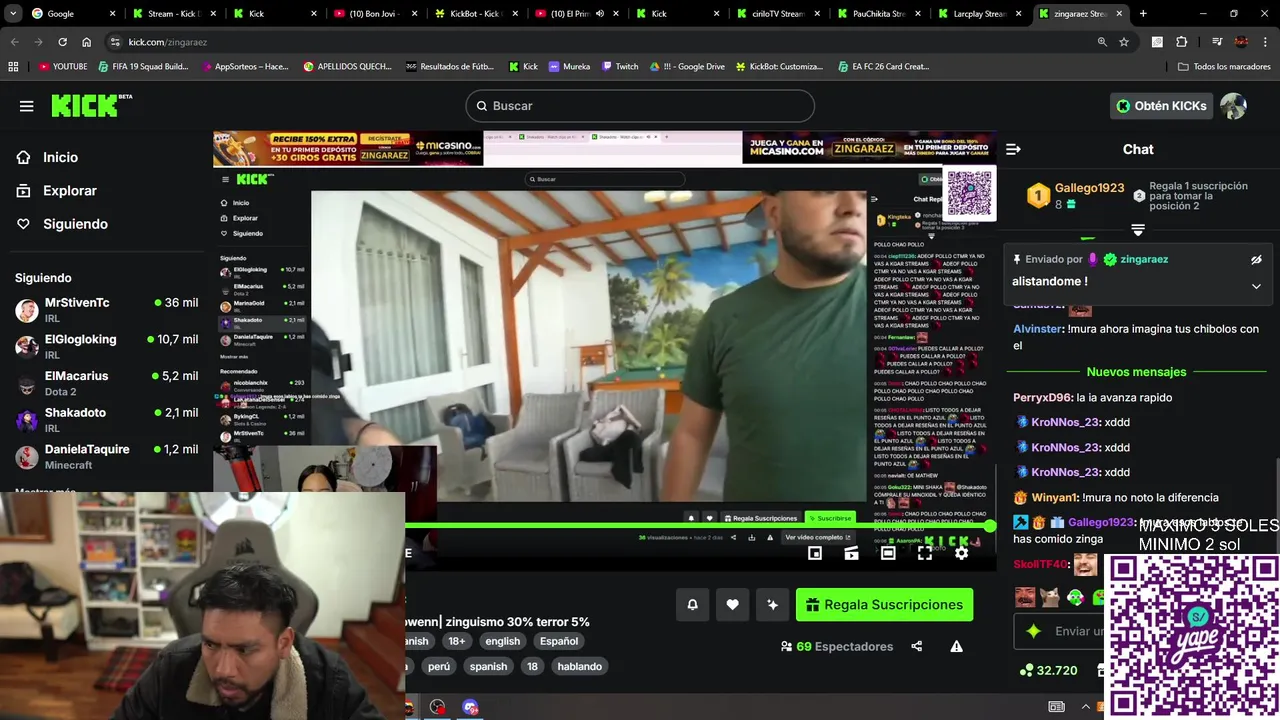Click the sparkle button beside Regala Suscripciones

[x=772, y=604]
